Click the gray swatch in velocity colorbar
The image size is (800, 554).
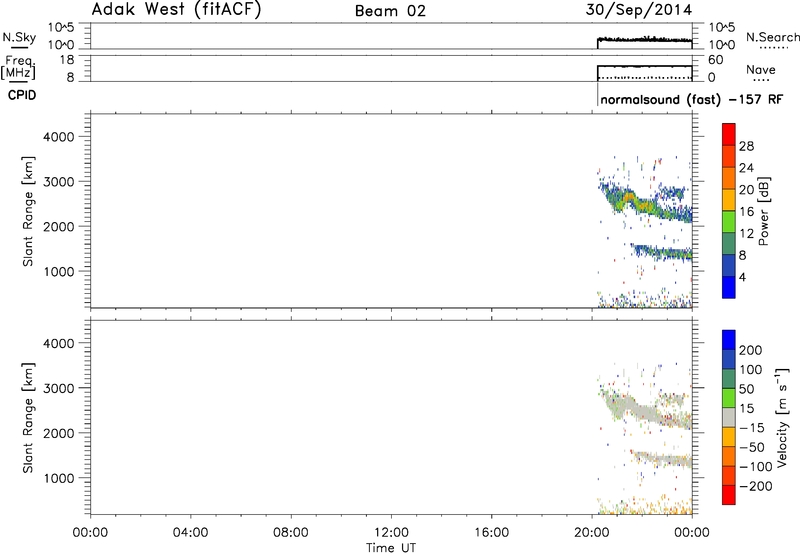[729, 418]
